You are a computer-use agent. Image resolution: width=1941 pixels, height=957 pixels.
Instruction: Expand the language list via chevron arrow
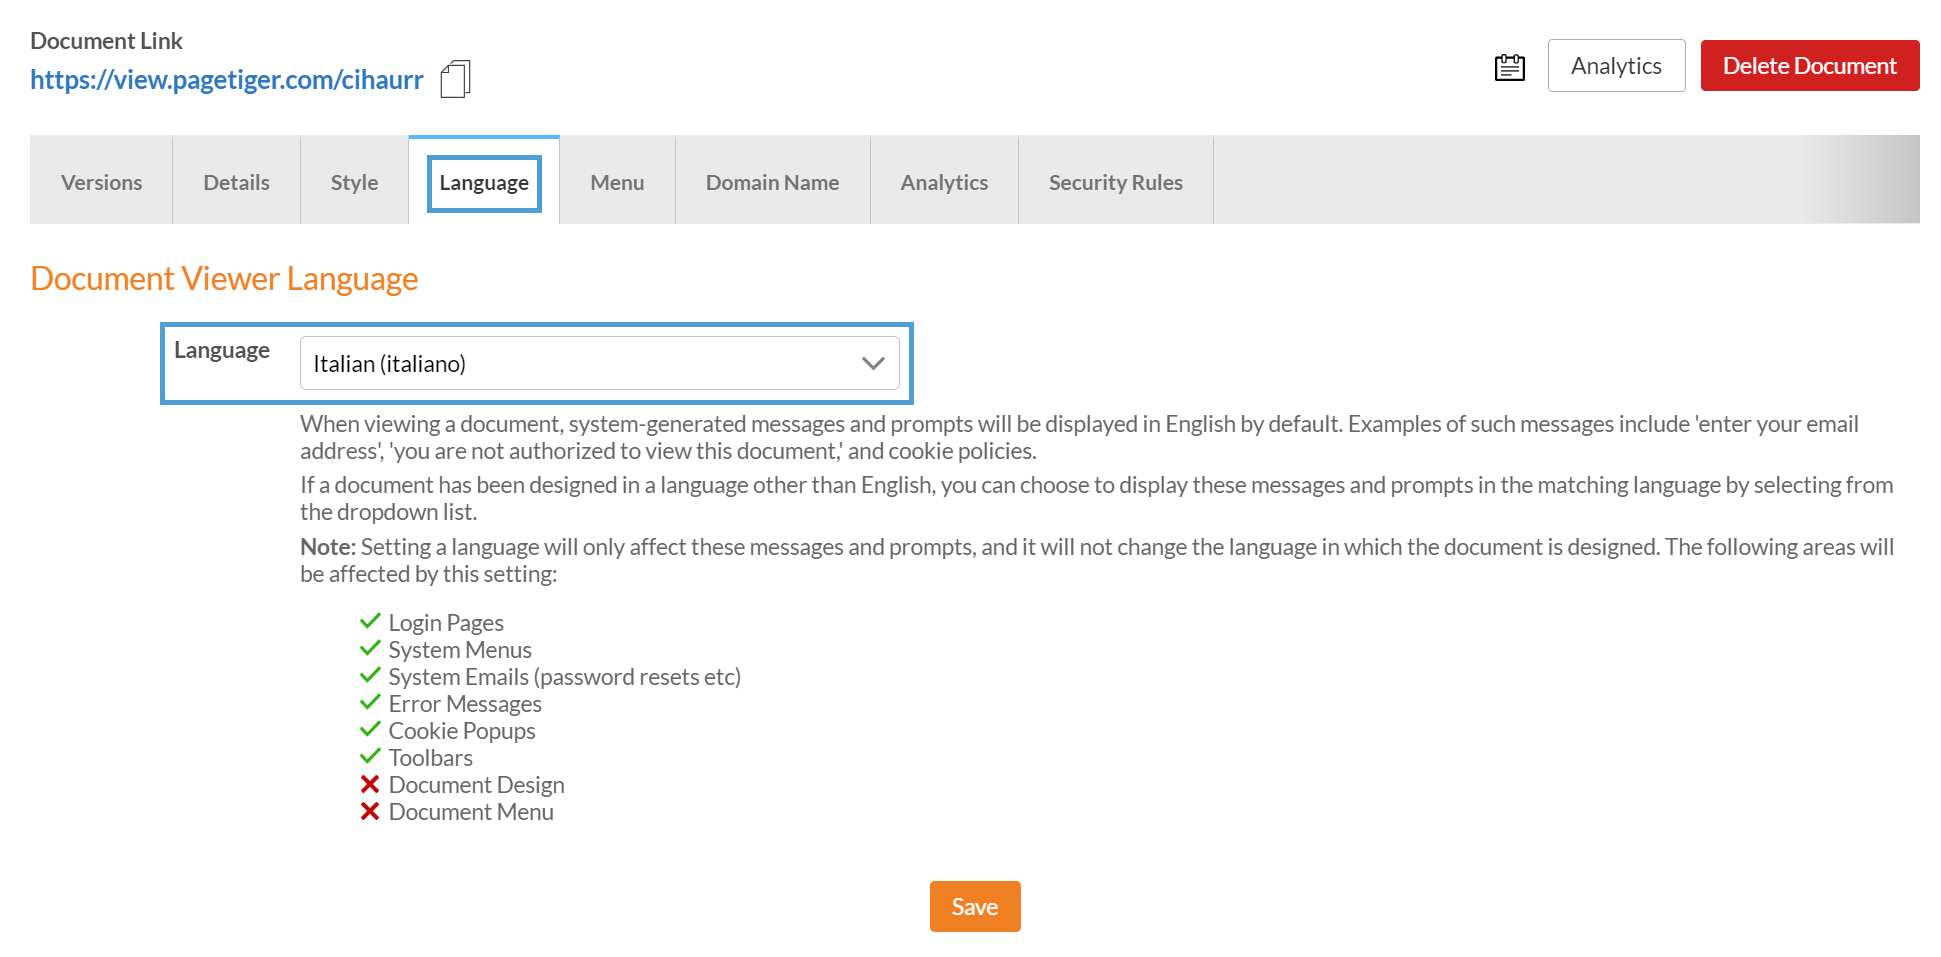873,363
